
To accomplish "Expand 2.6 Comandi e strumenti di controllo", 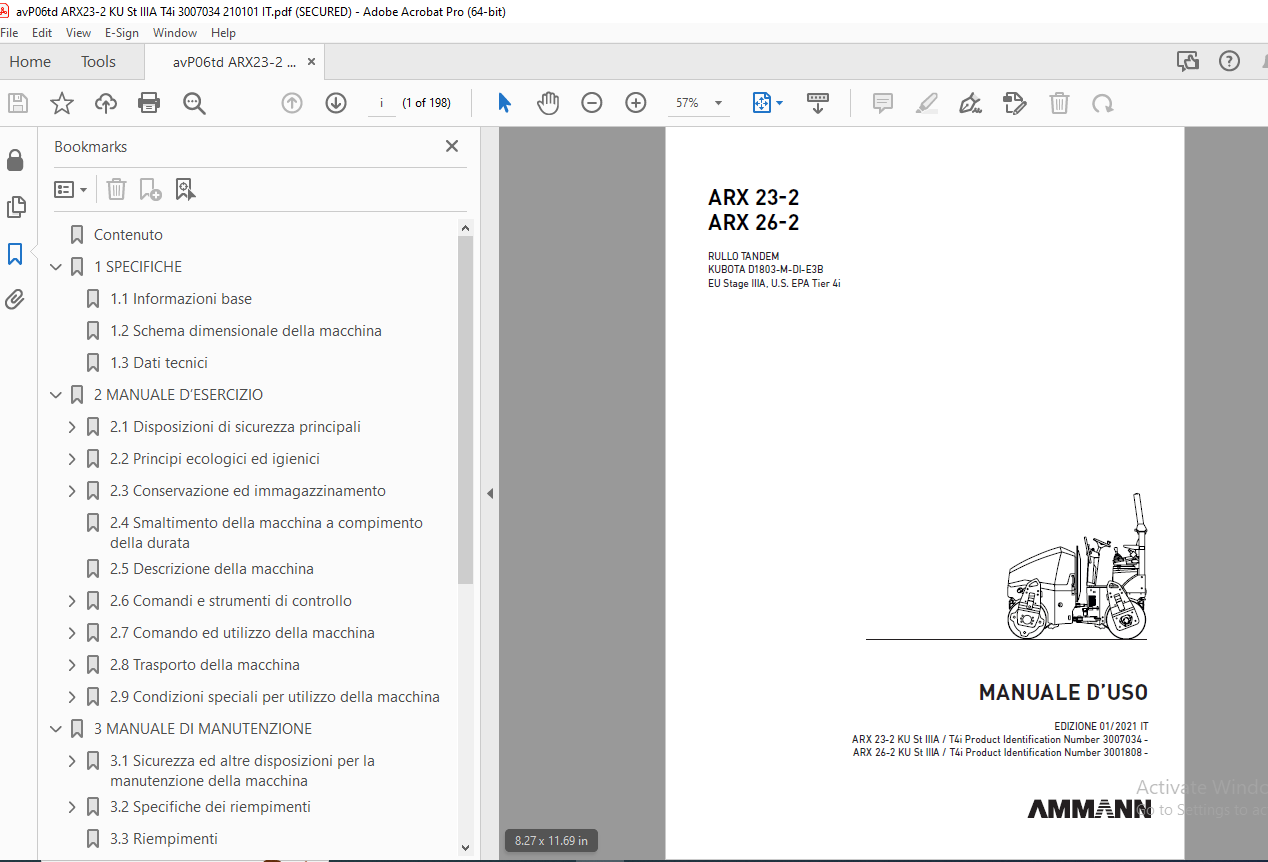I will [x=72, y=601].
